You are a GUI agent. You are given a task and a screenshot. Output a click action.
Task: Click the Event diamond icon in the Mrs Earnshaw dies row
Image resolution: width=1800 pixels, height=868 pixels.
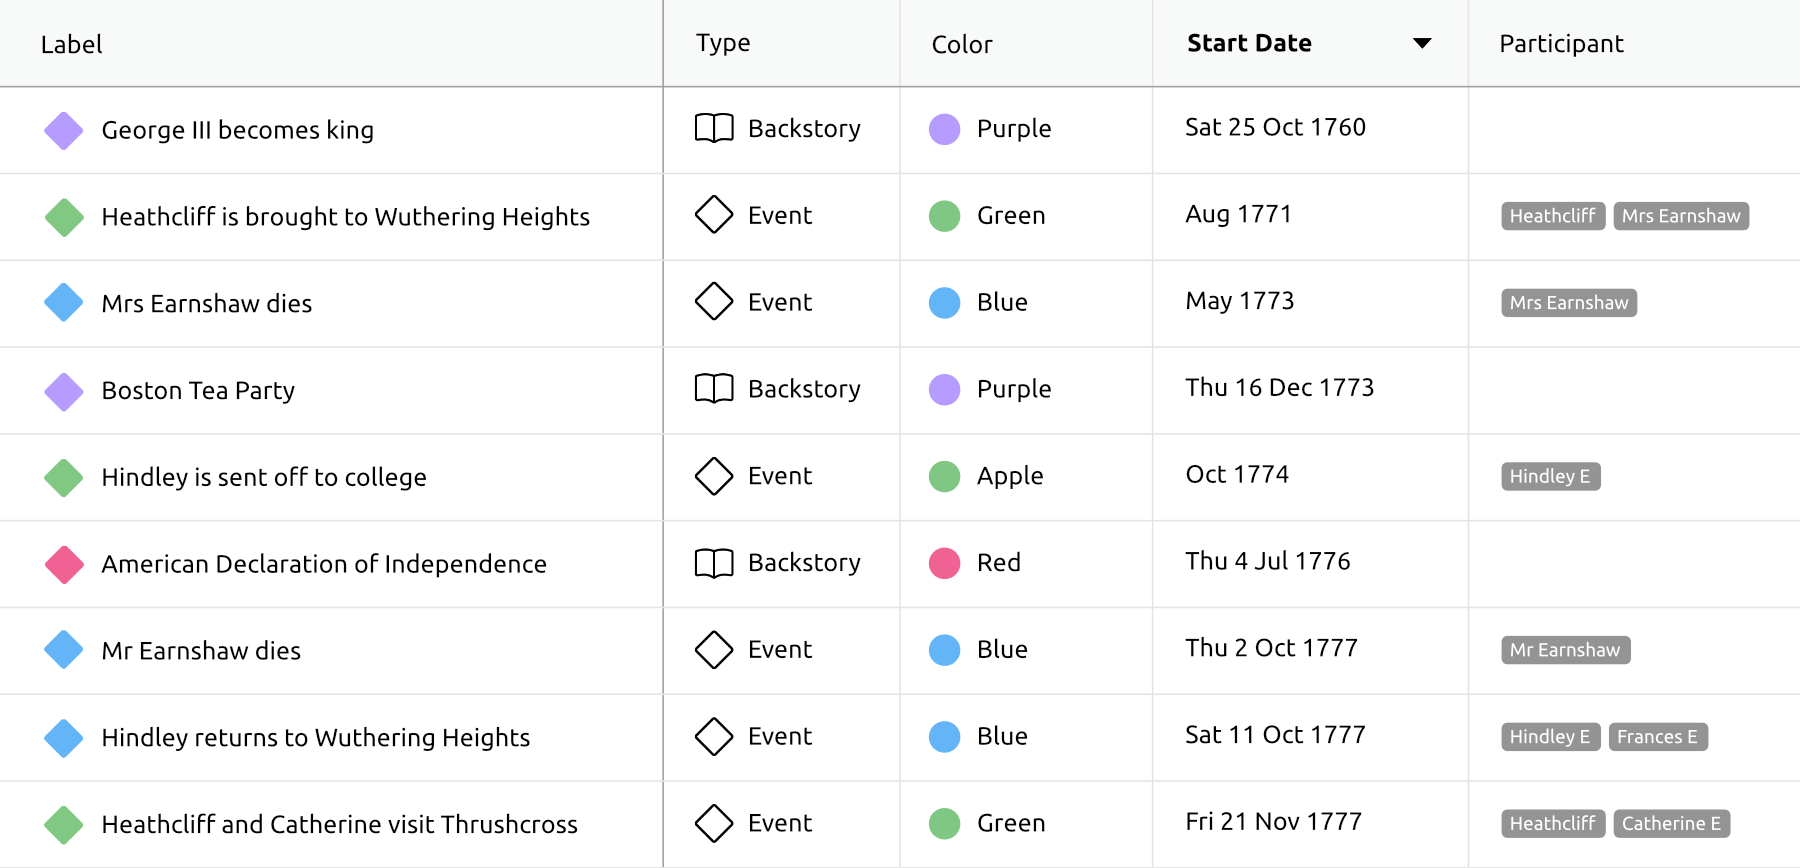[x=714, y=302]
